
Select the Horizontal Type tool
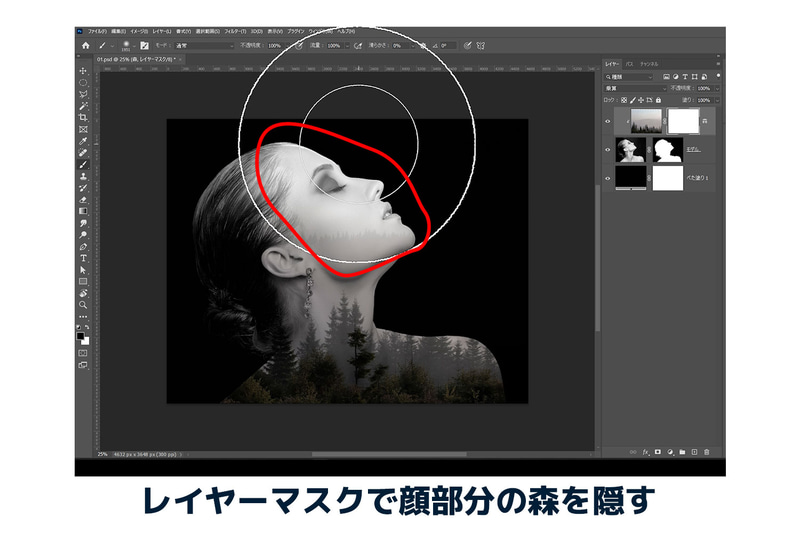click(83, 258)
